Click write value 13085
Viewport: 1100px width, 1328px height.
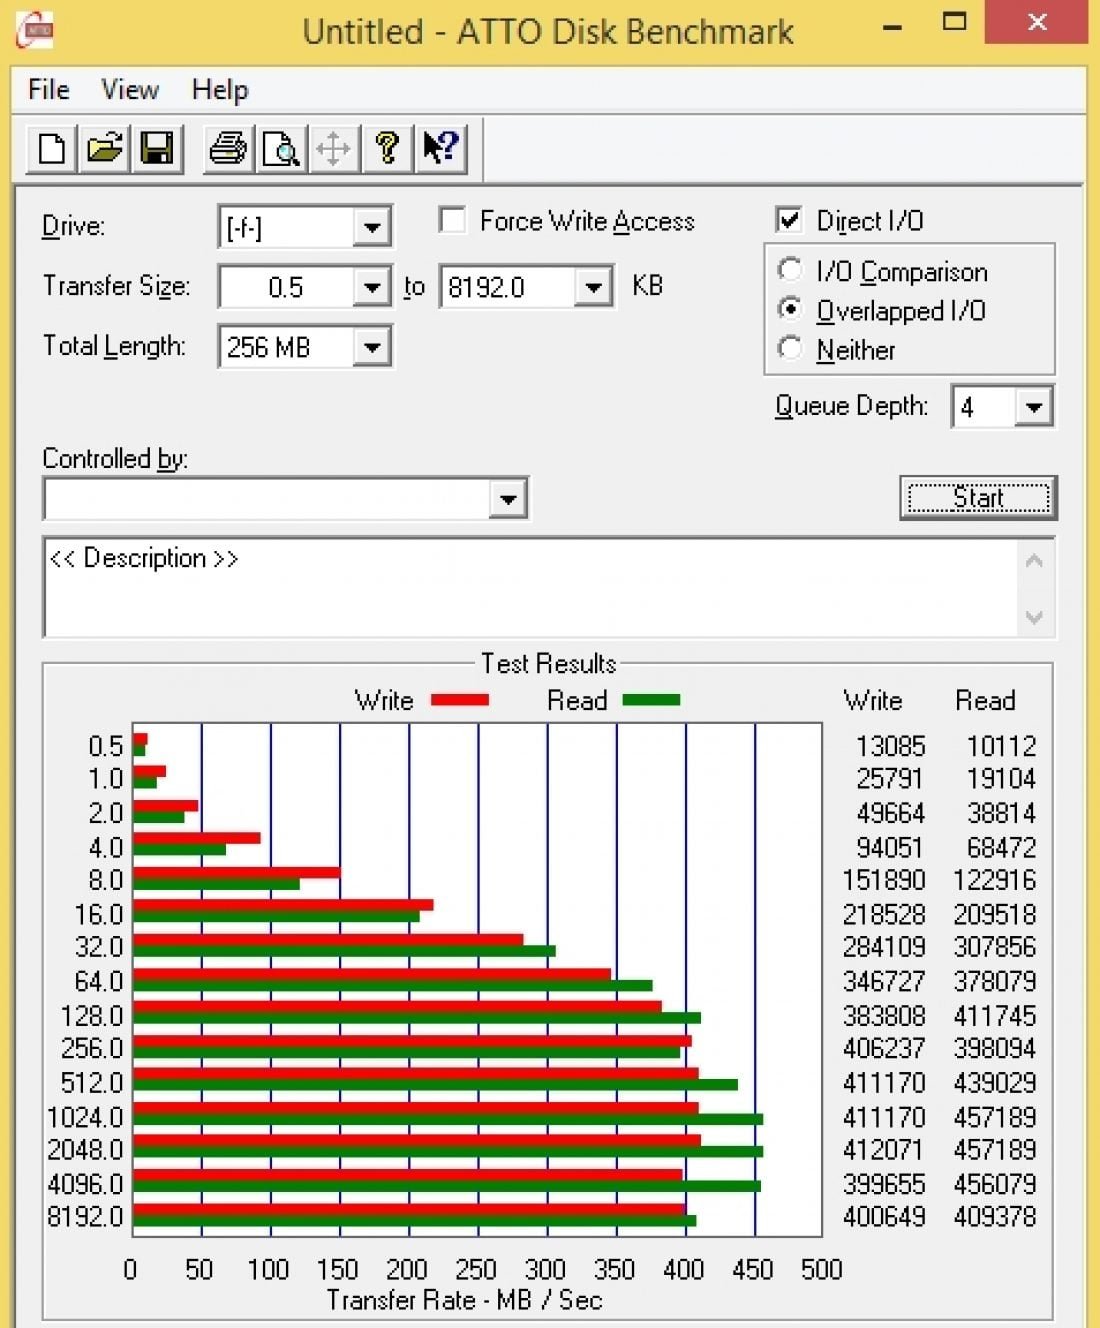tap(890, 746)
